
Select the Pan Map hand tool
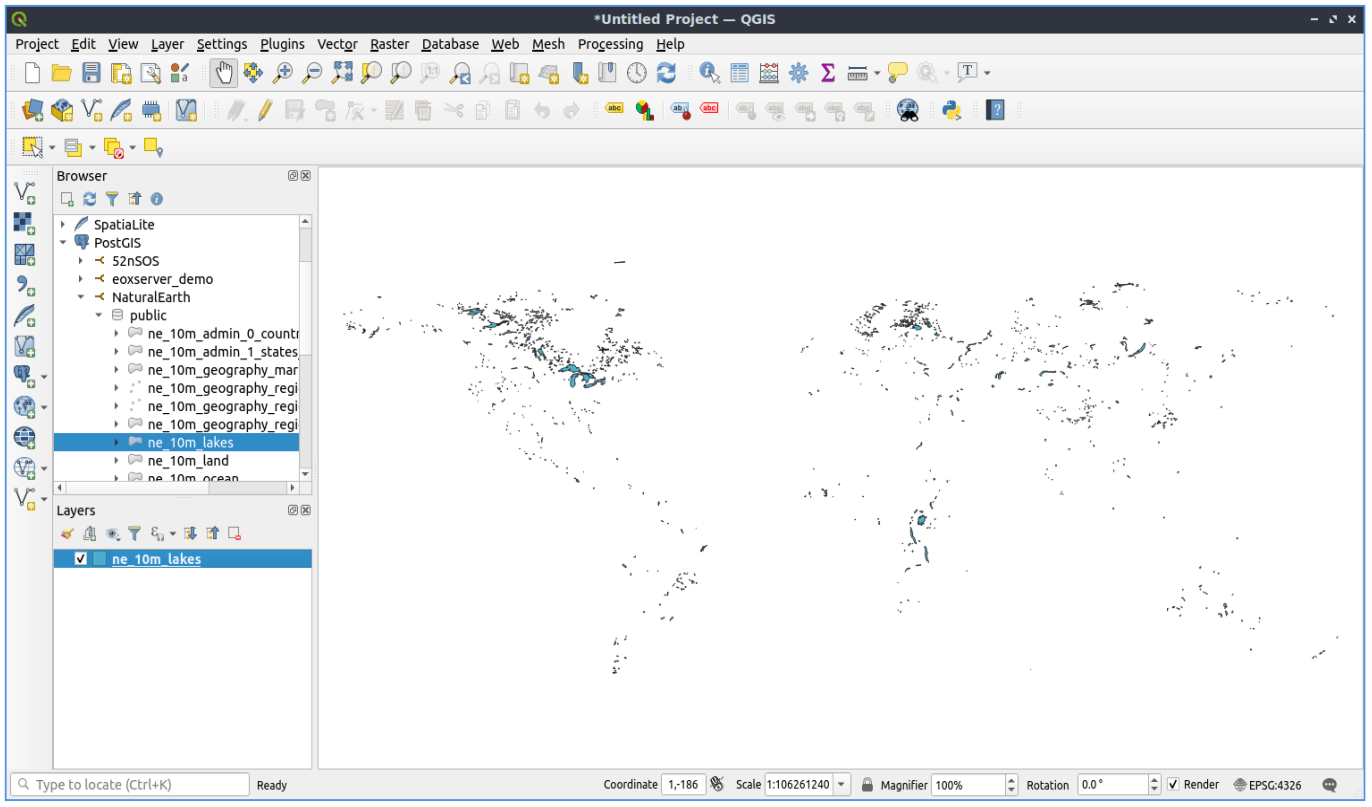pos(224,72)
